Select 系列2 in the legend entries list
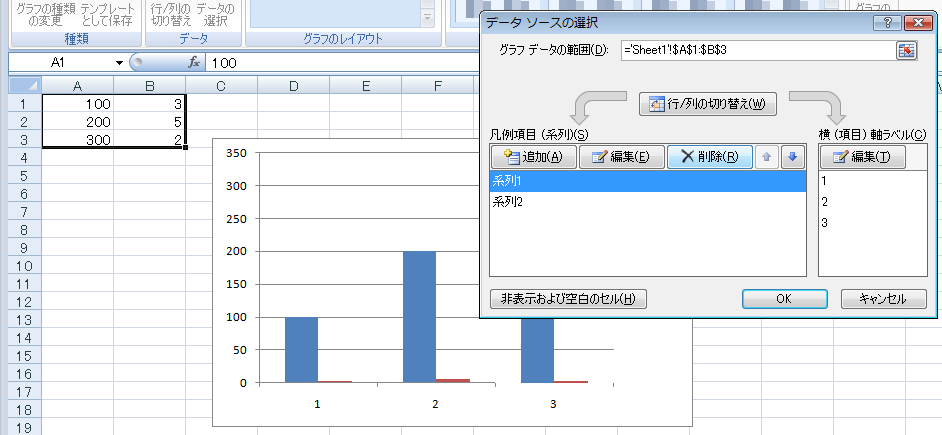Image resolution: width=942 pixels, height=435 pixels. tap(509, 202)
